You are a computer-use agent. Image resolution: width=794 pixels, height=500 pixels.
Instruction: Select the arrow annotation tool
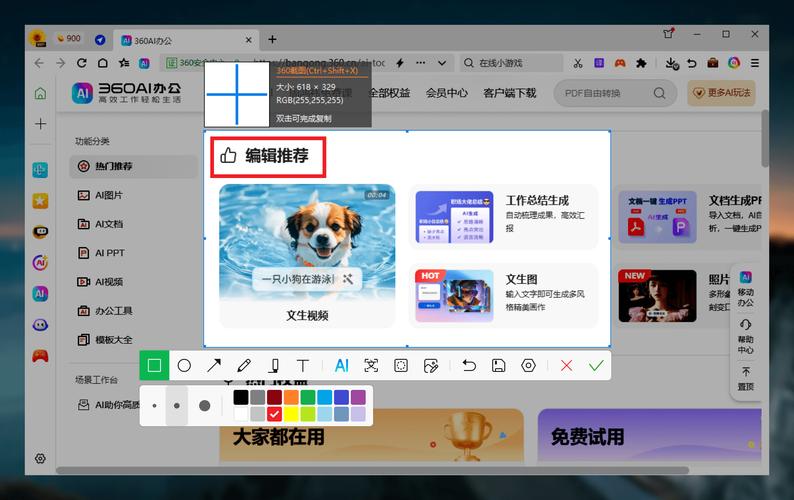(x=213, y=366)
